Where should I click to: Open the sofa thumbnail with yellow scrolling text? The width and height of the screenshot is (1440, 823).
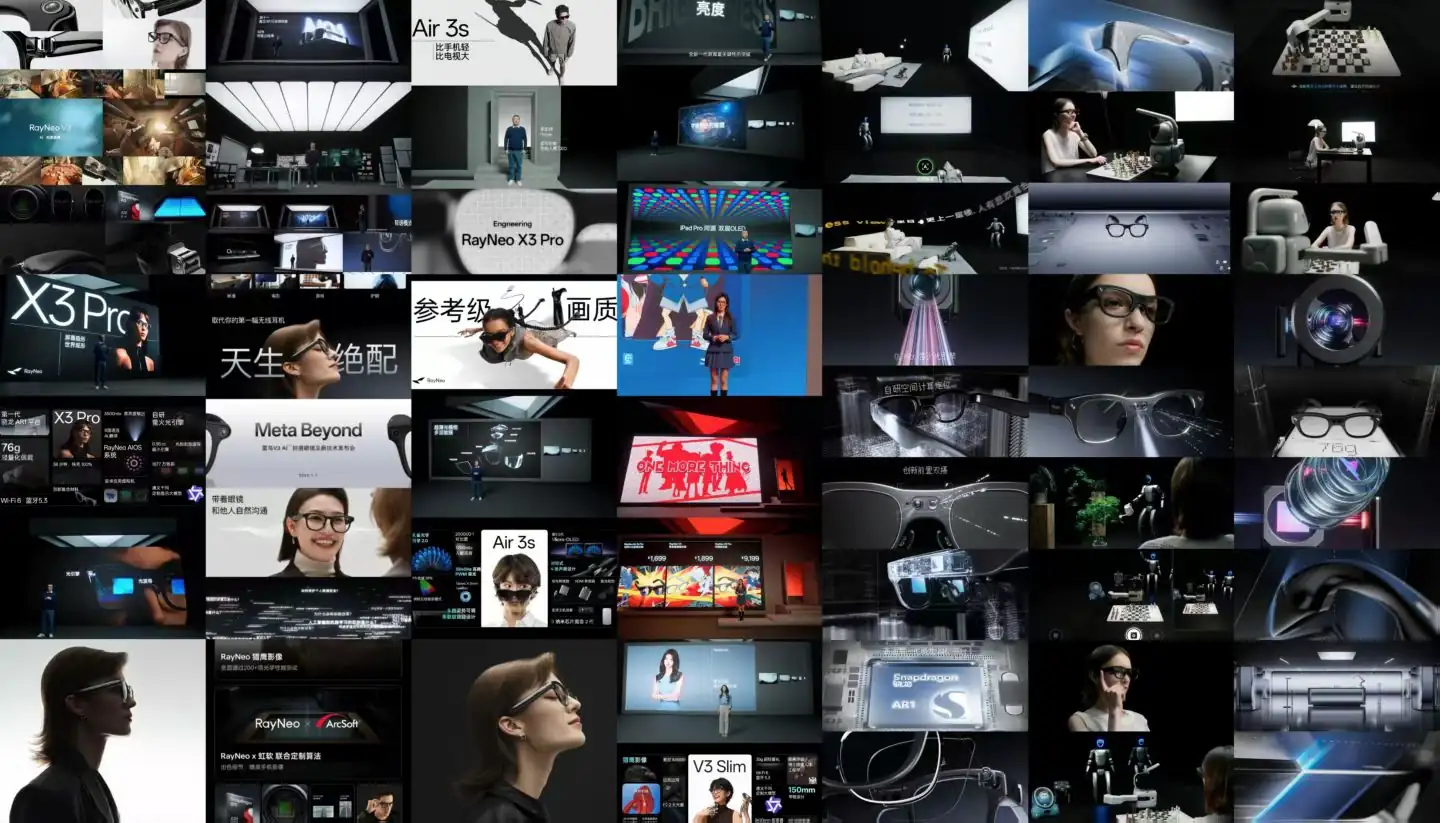925,229
